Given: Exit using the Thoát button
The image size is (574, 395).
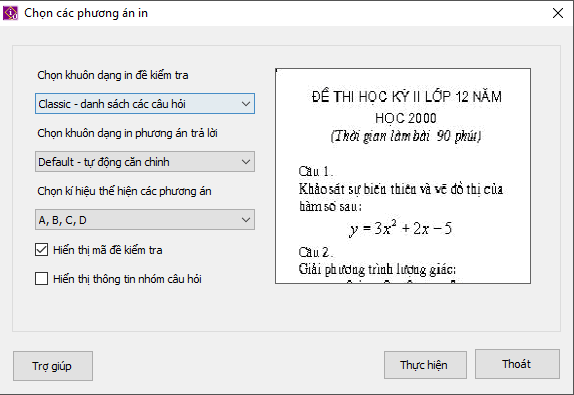Looking at the screenshot, I should (517, 364).
